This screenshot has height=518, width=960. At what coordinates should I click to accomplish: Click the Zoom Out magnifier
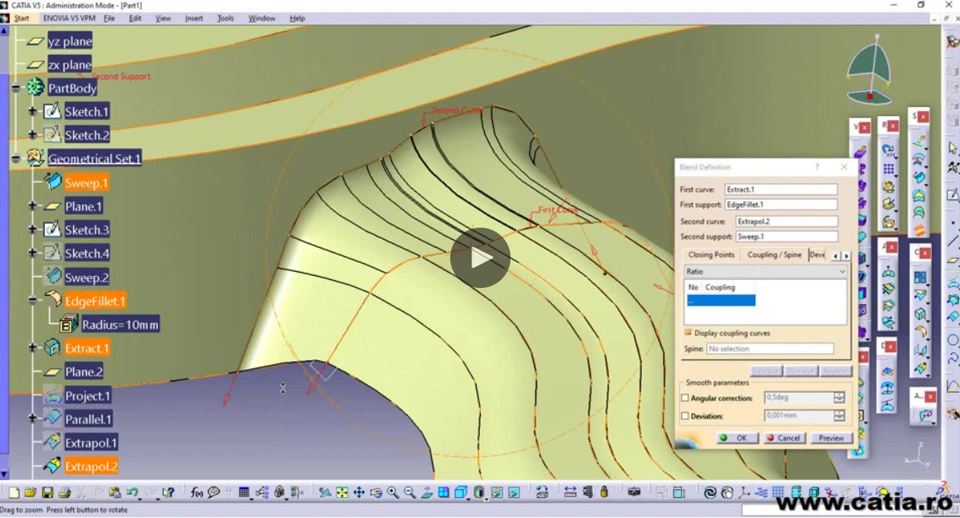click(410, 492)
